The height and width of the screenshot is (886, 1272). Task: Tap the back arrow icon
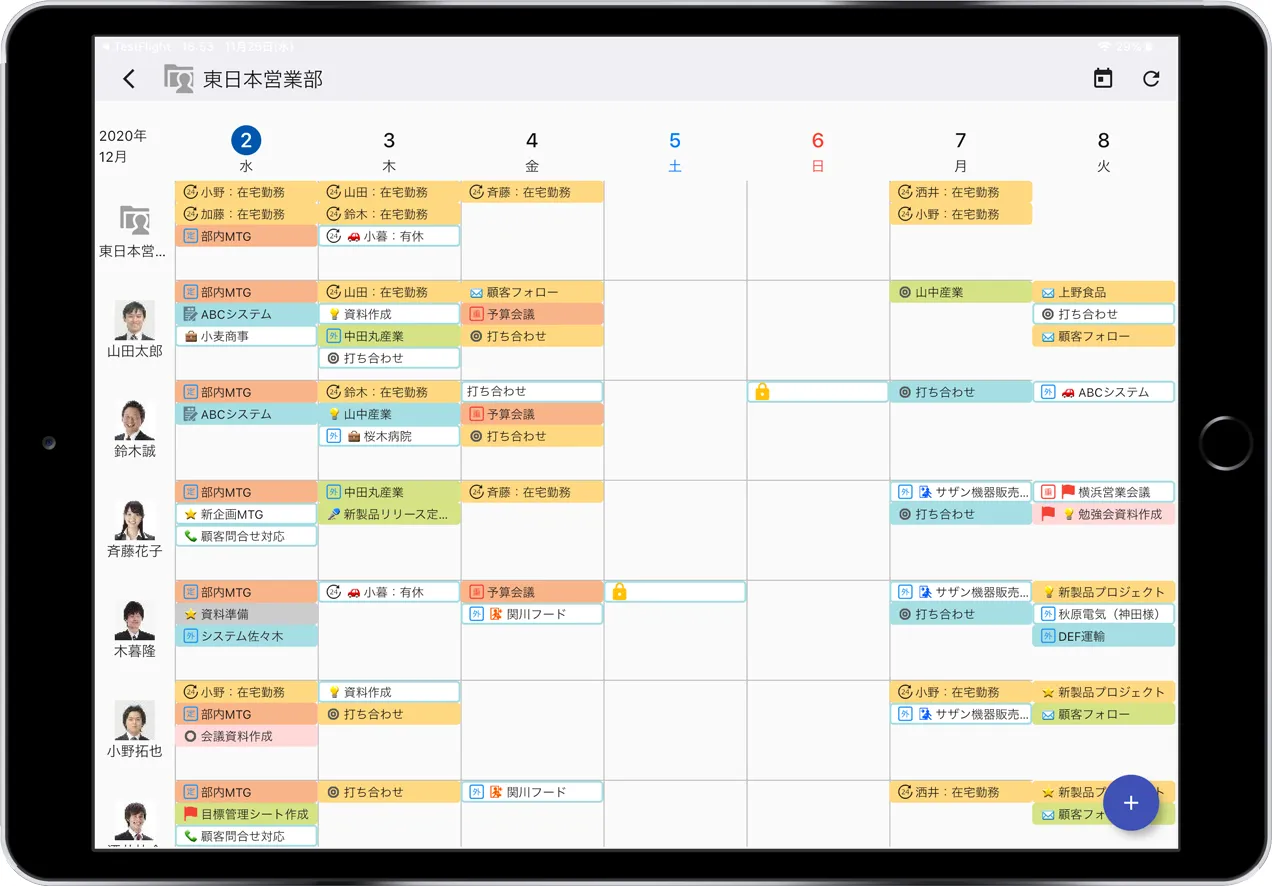click(129, 79)
